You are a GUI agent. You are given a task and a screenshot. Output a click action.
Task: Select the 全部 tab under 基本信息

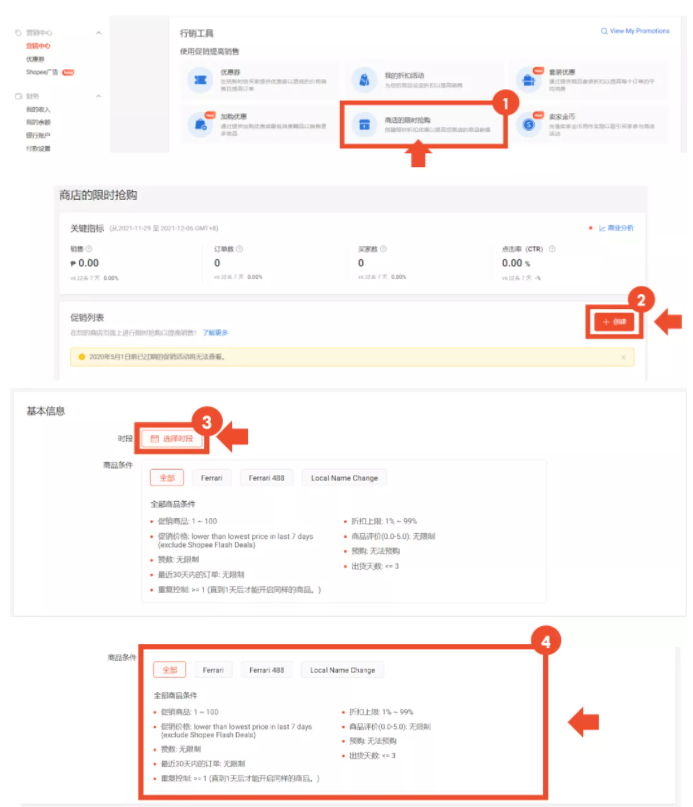(167, 478)
